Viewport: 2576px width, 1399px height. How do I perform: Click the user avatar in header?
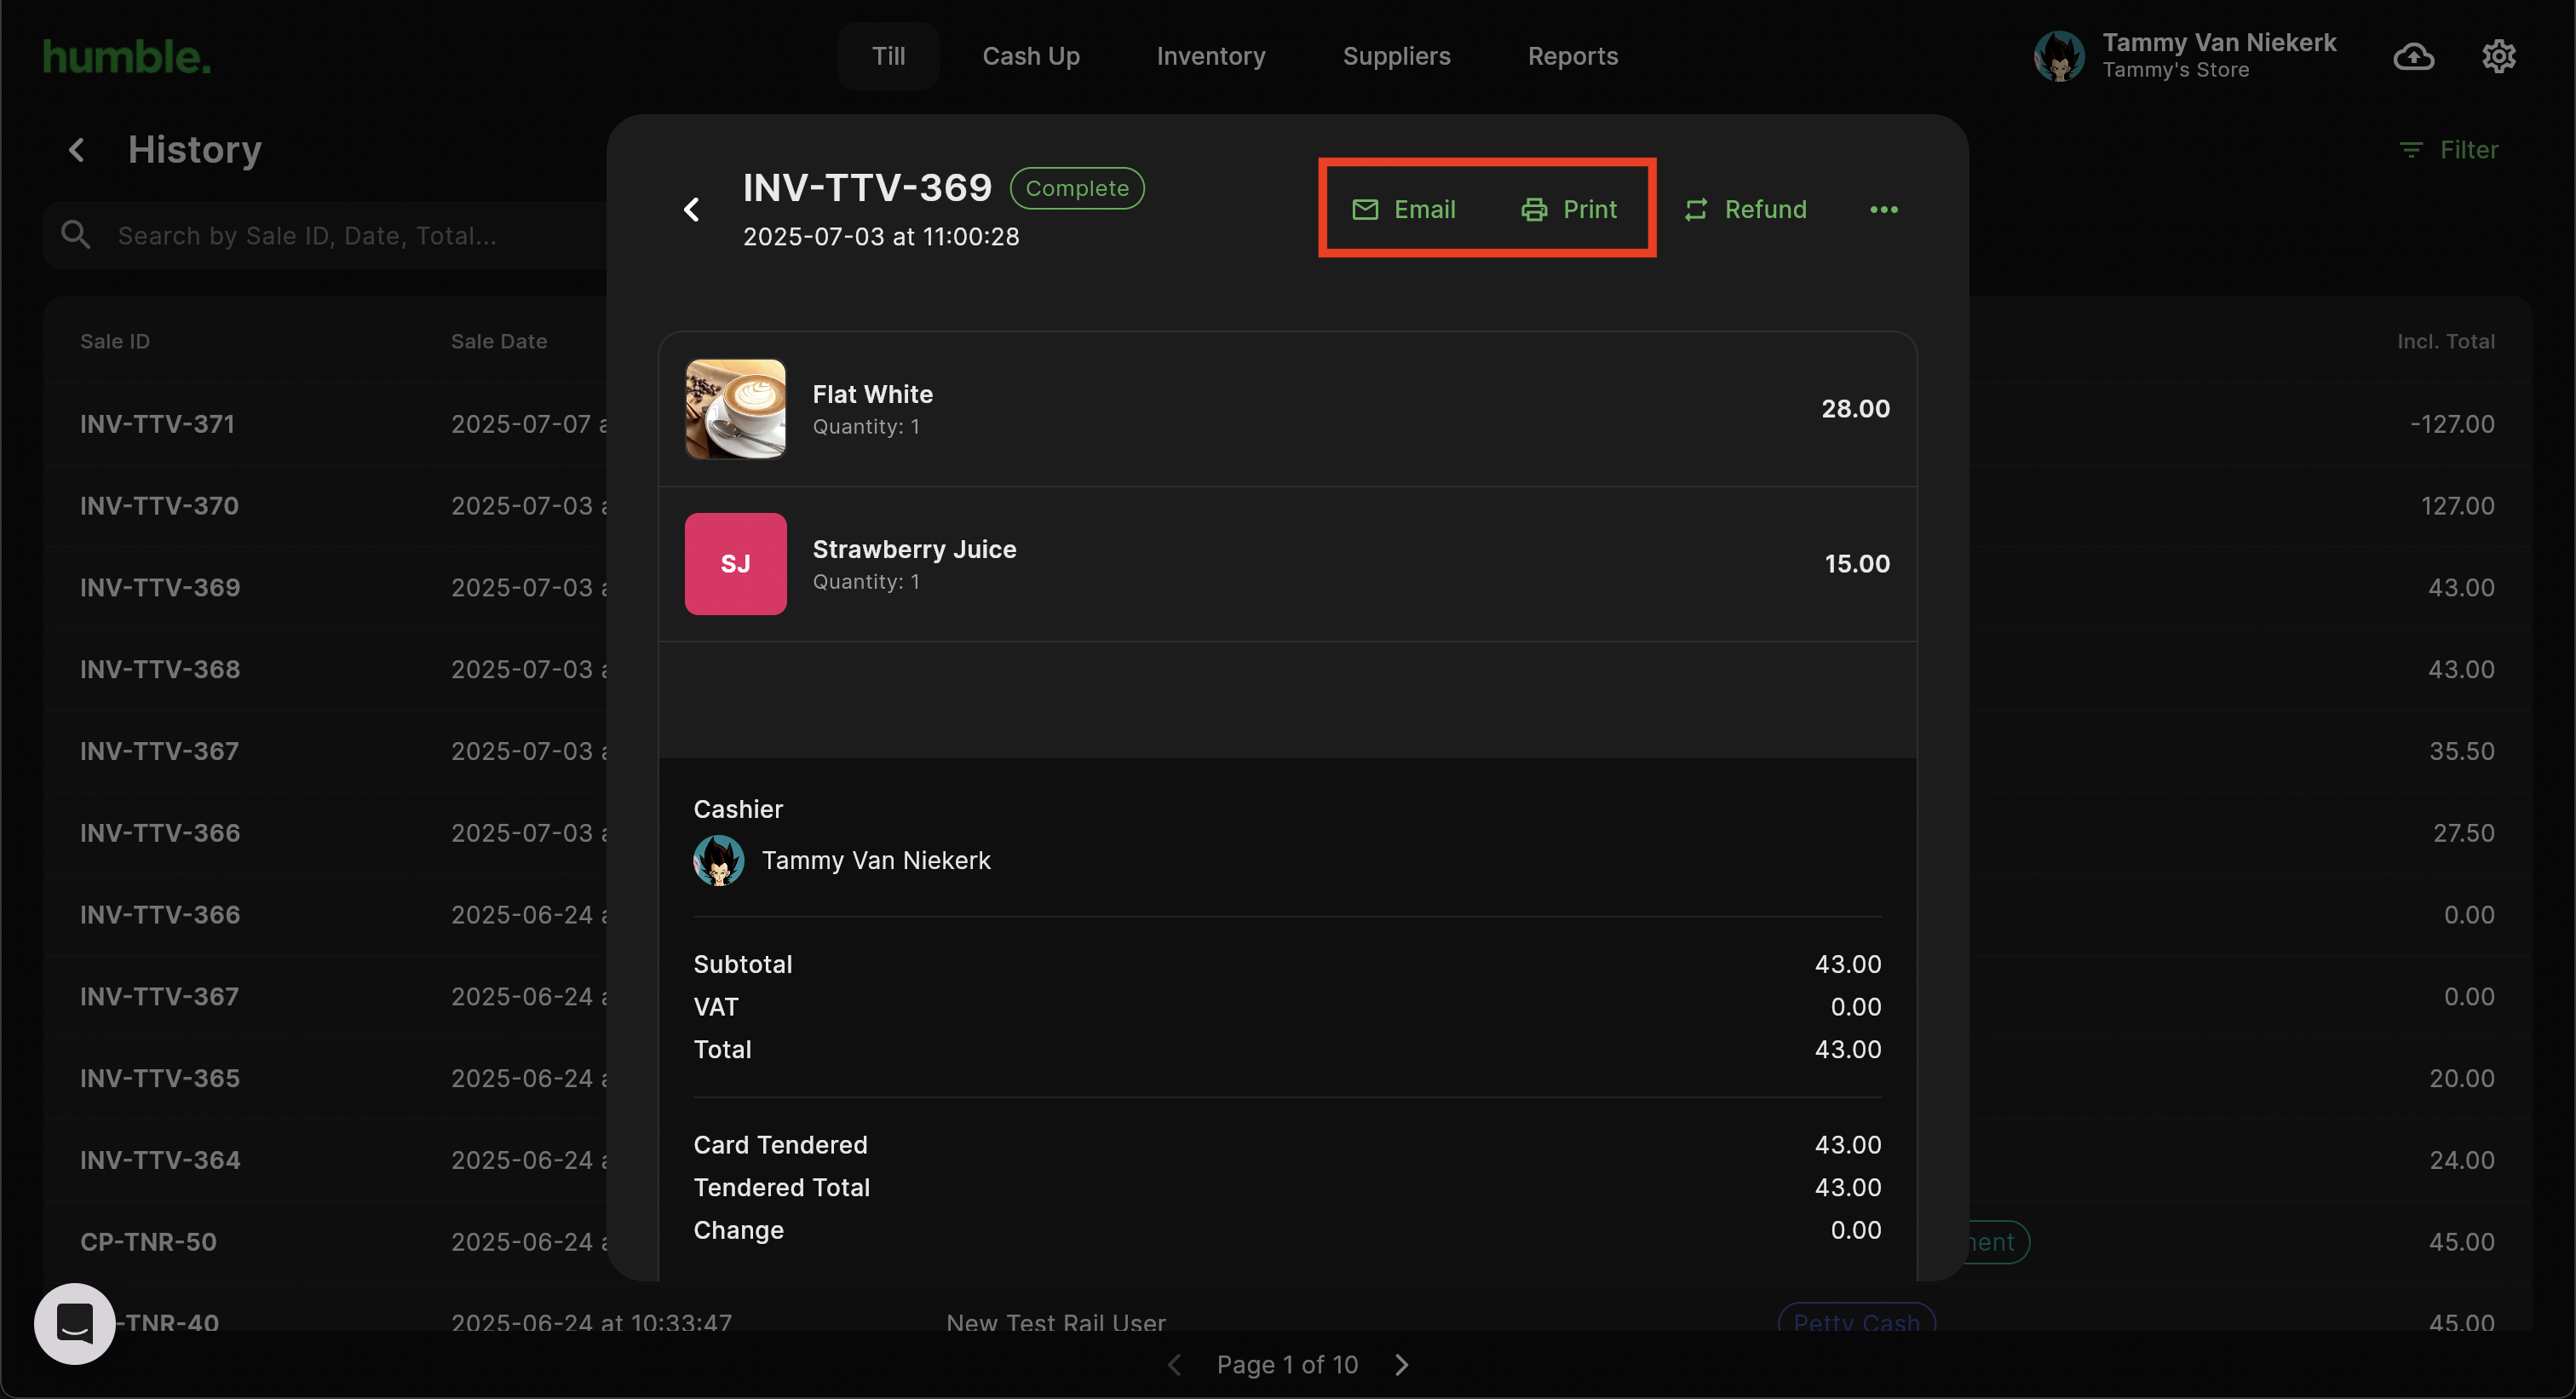coord(2058,56)
